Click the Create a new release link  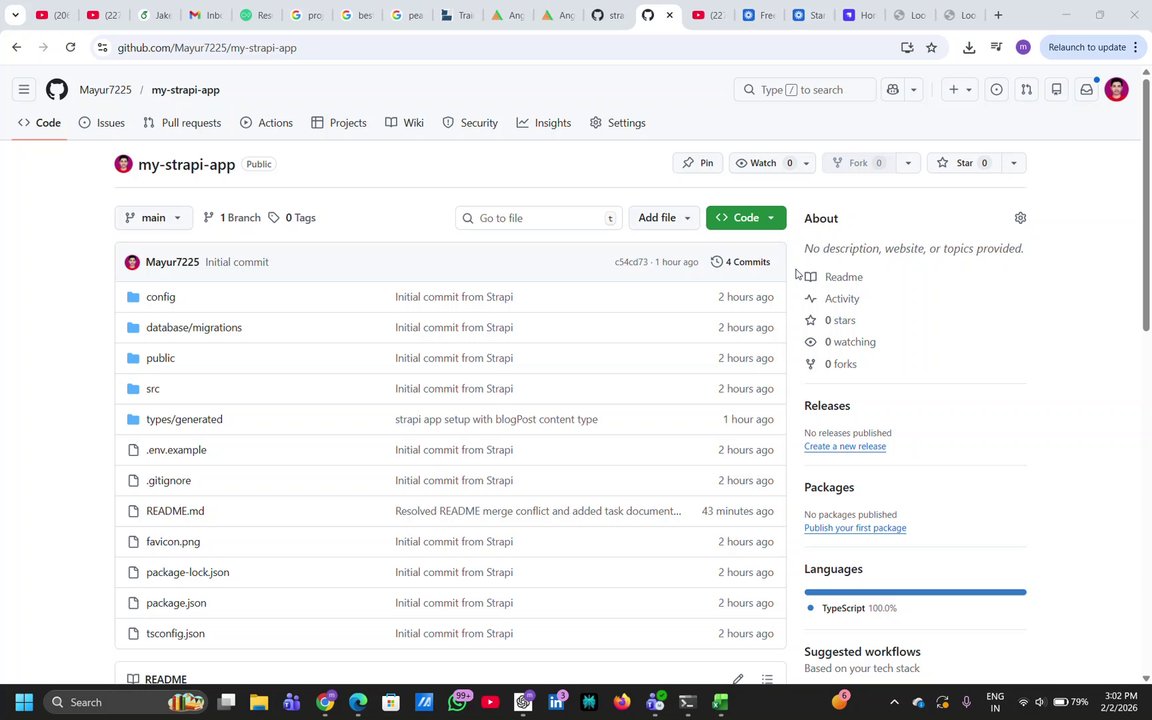(845, 446)
